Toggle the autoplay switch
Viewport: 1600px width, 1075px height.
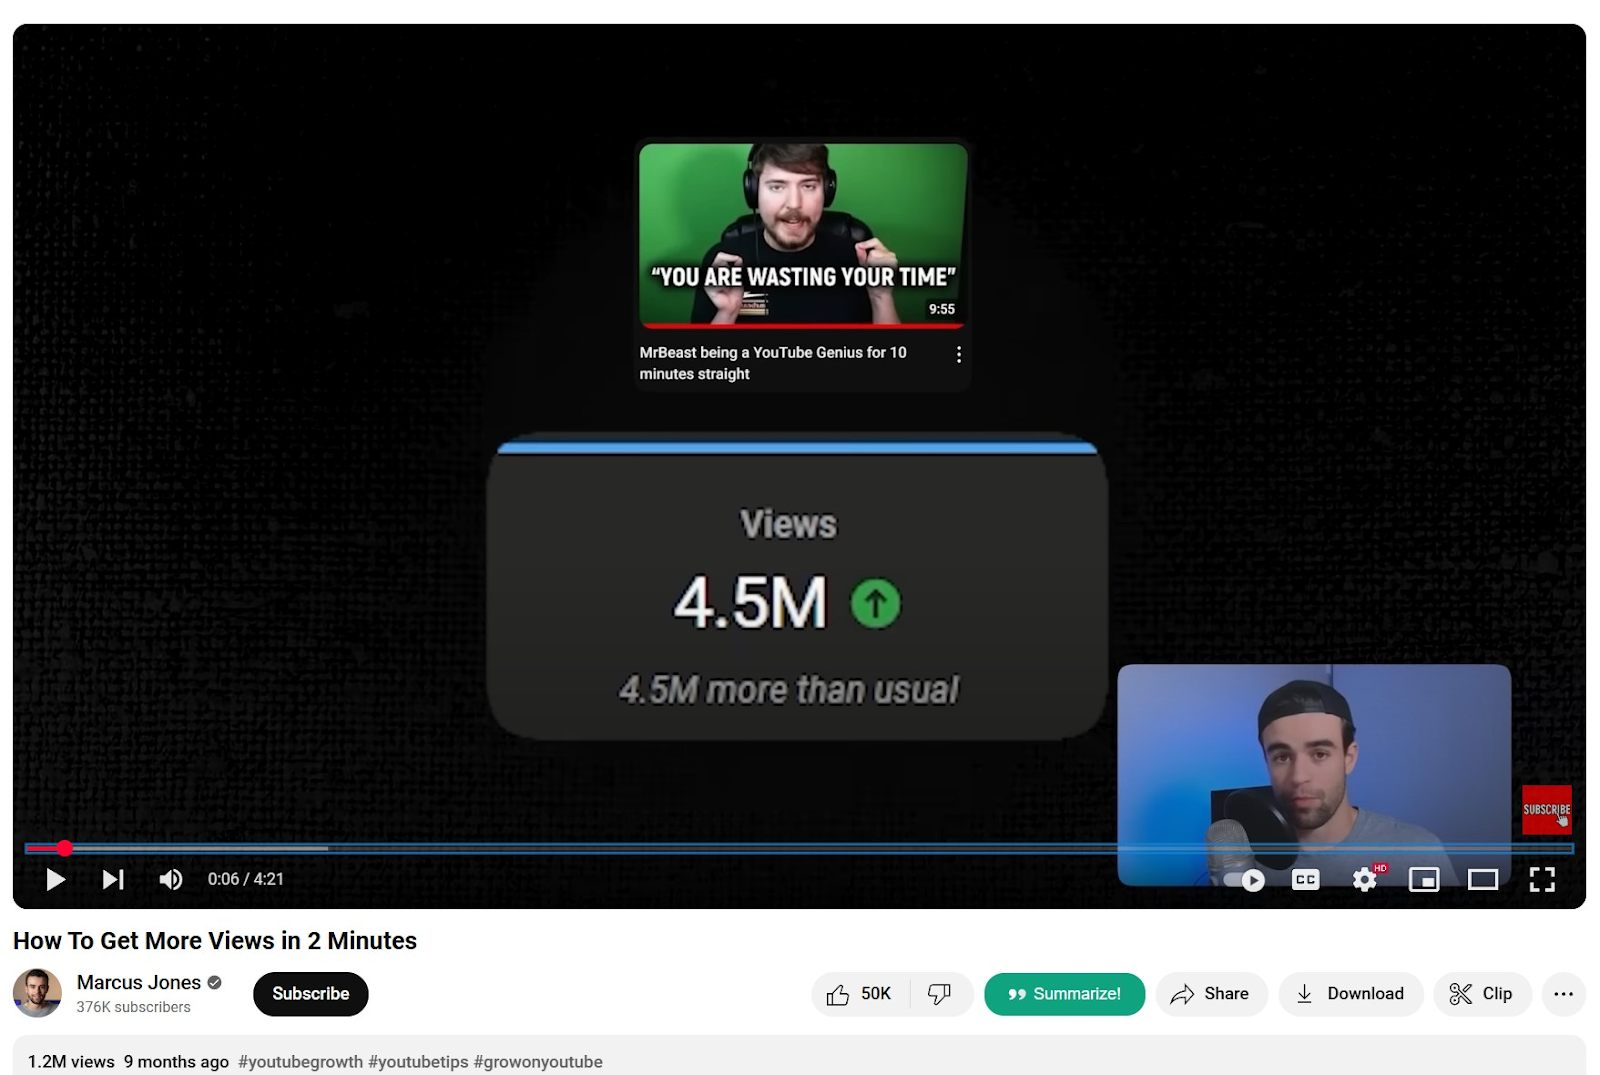1244,880
